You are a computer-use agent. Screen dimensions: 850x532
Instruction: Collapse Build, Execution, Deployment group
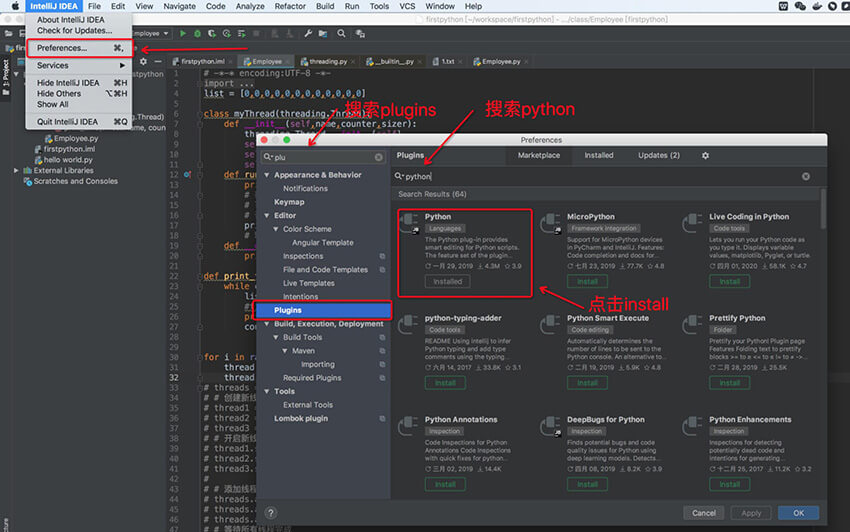pyautogui.click(x=267, y=324)
